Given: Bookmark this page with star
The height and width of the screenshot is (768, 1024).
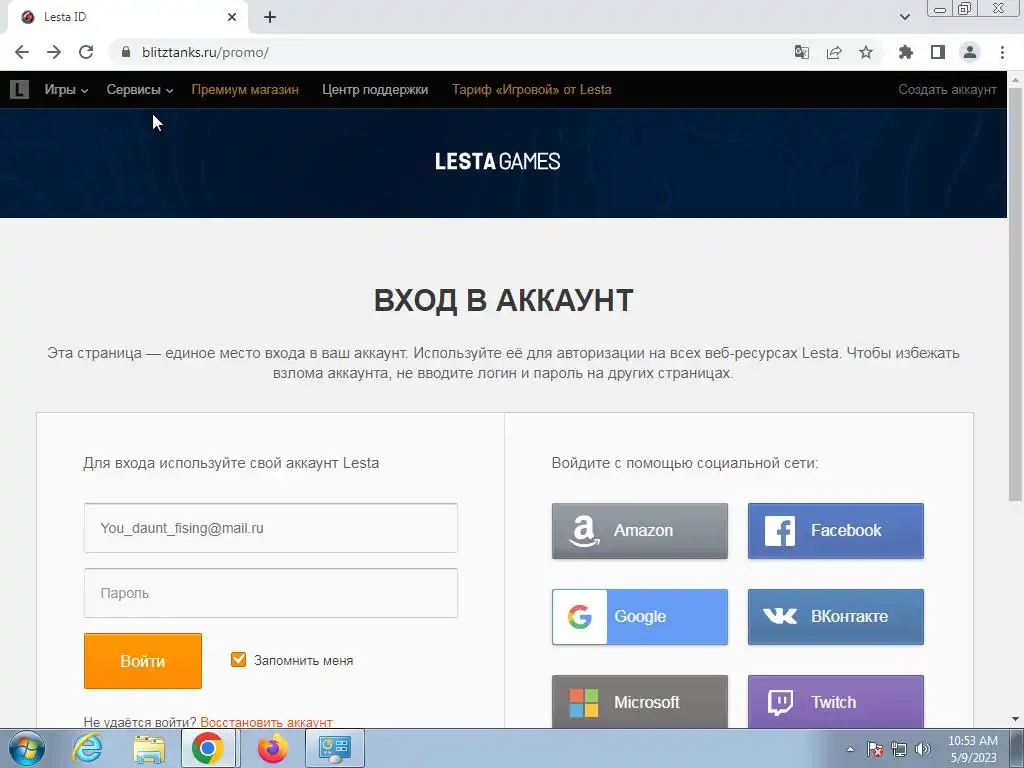Looking at the screenshot, I should point(866,52).
